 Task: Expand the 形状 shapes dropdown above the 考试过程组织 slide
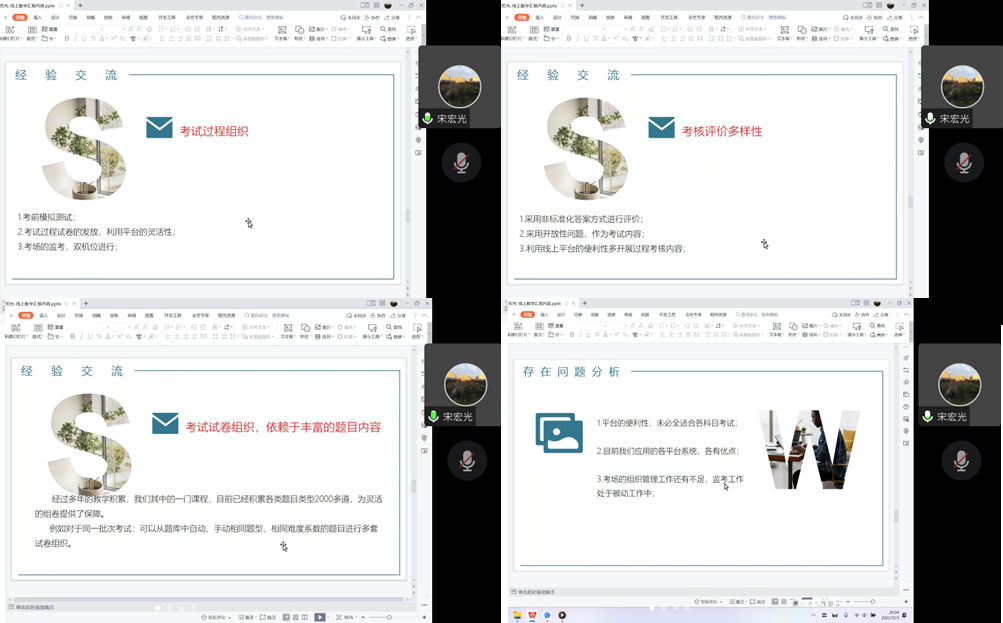tap(299, 38)
